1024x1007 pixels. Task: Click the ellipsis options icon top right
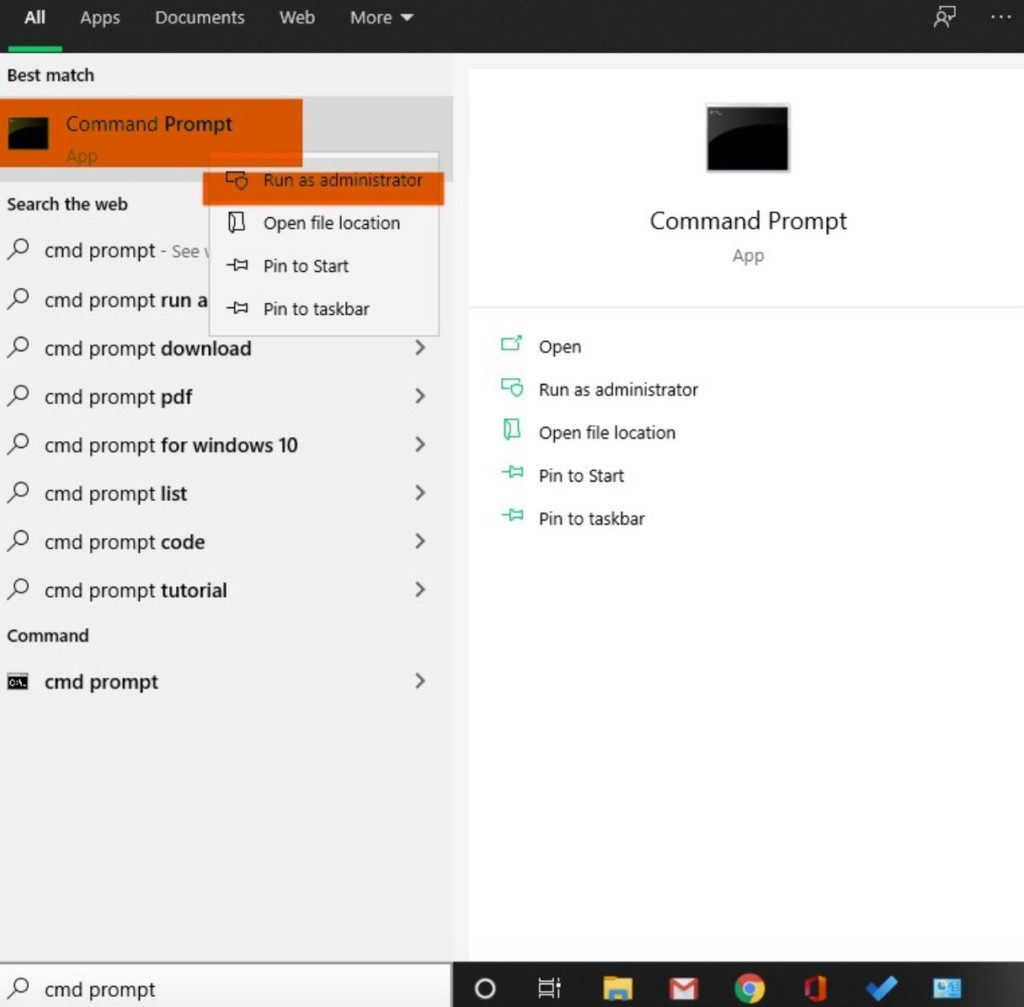click(1001, 17)
